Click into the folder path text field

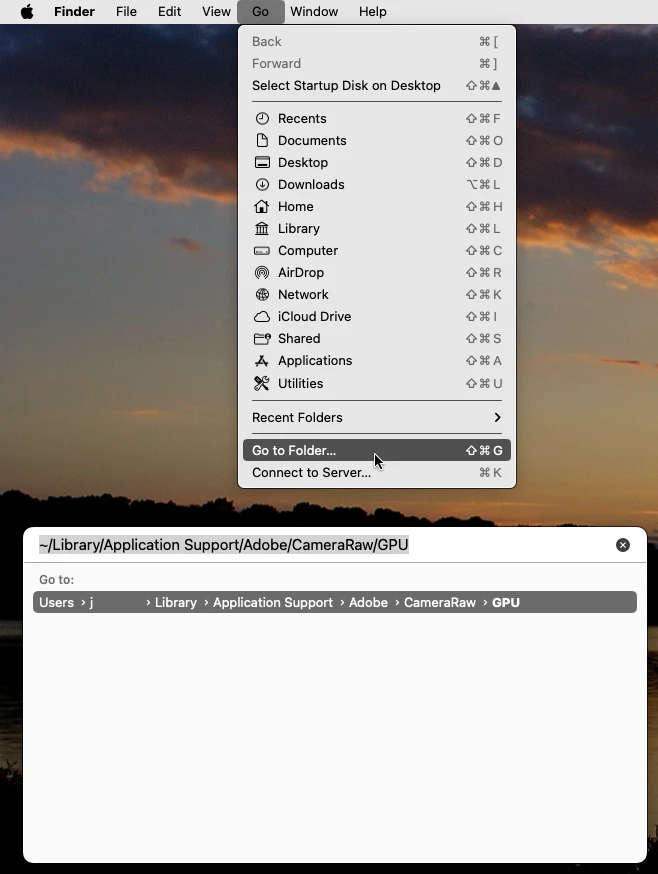tap(323, 545)
